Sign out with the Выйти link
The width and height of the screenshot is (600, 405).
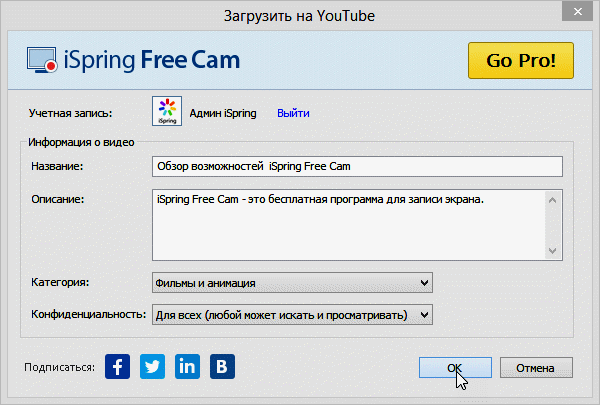293,113
